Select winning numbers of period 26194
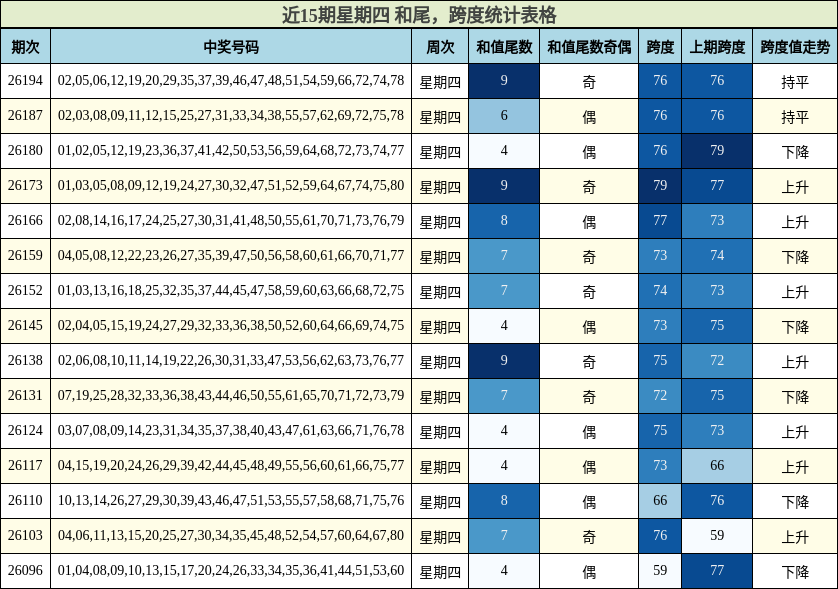 [231, 81]
